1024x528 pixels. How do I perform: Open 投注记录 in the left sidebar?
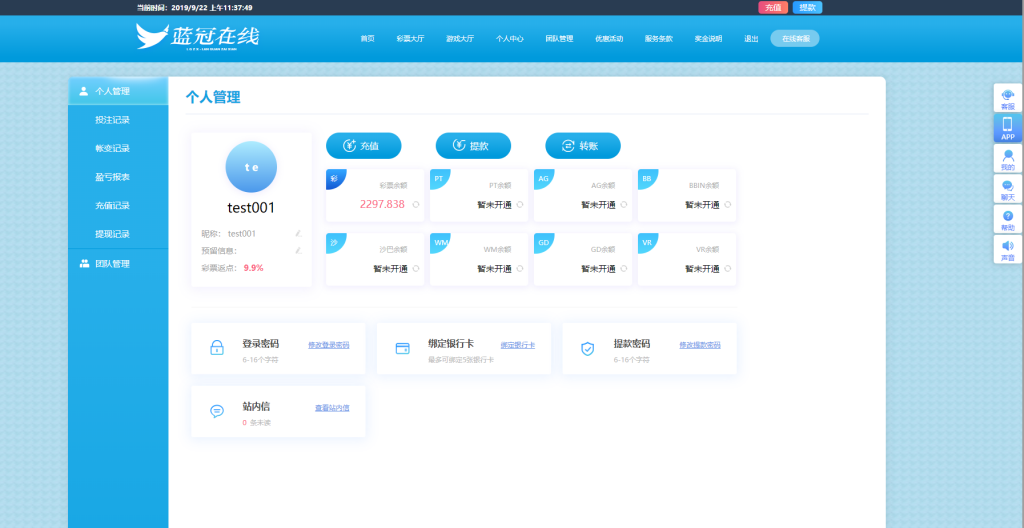[x=112, y=120]
